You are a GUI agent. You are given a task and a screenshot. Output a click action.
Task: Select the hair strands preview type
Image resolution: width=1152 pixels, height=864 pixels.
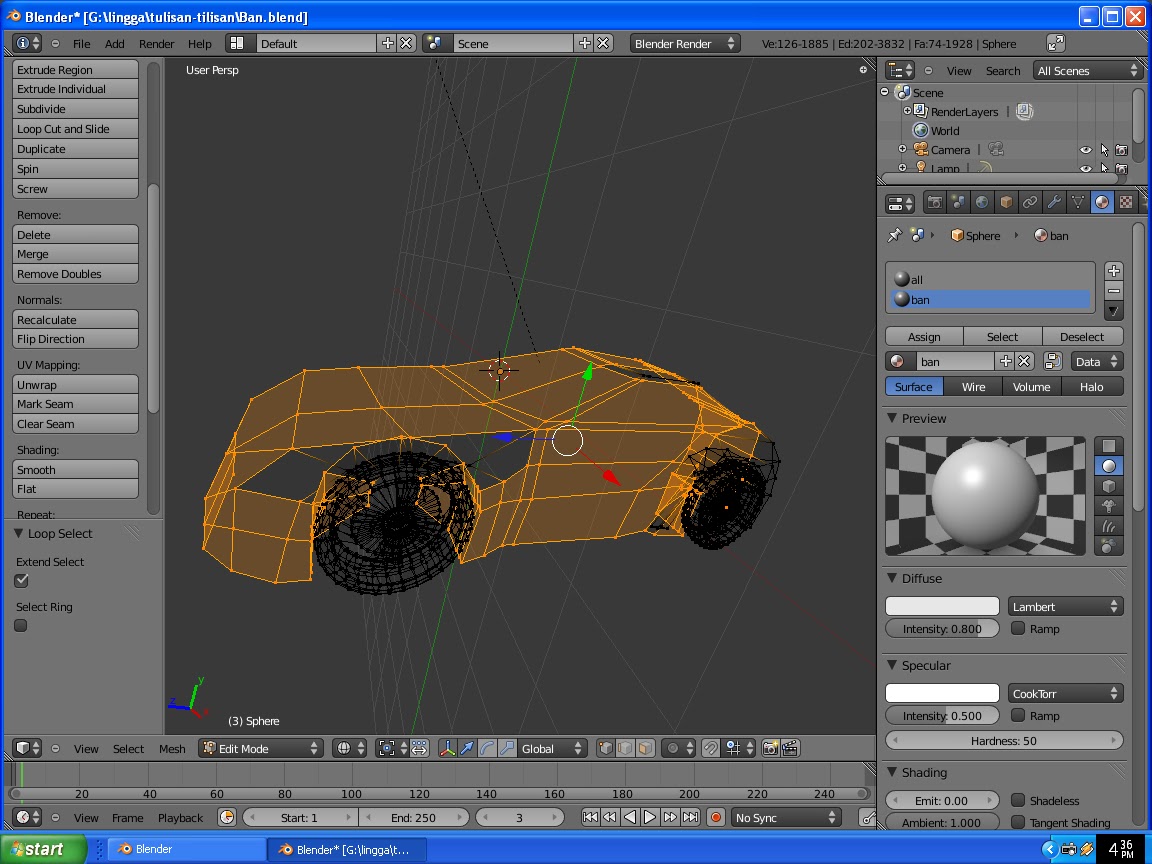(1109, 526)
